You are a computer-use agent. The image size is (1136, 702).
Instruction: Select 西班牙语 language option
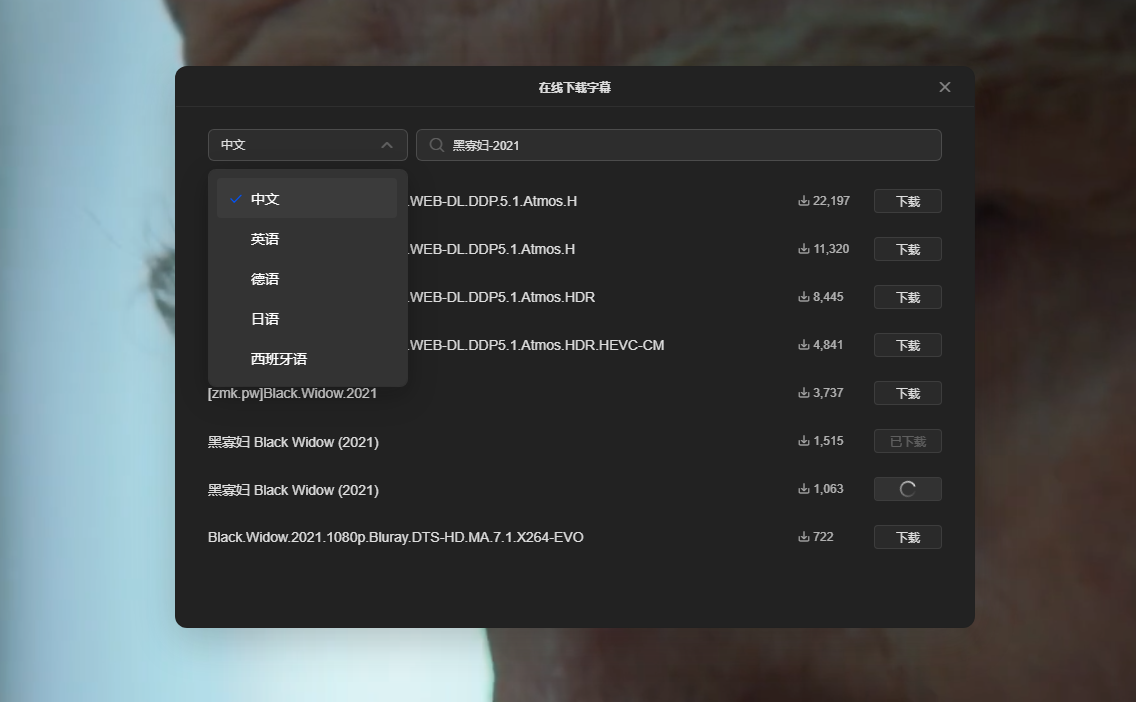(x=278, y=359)
